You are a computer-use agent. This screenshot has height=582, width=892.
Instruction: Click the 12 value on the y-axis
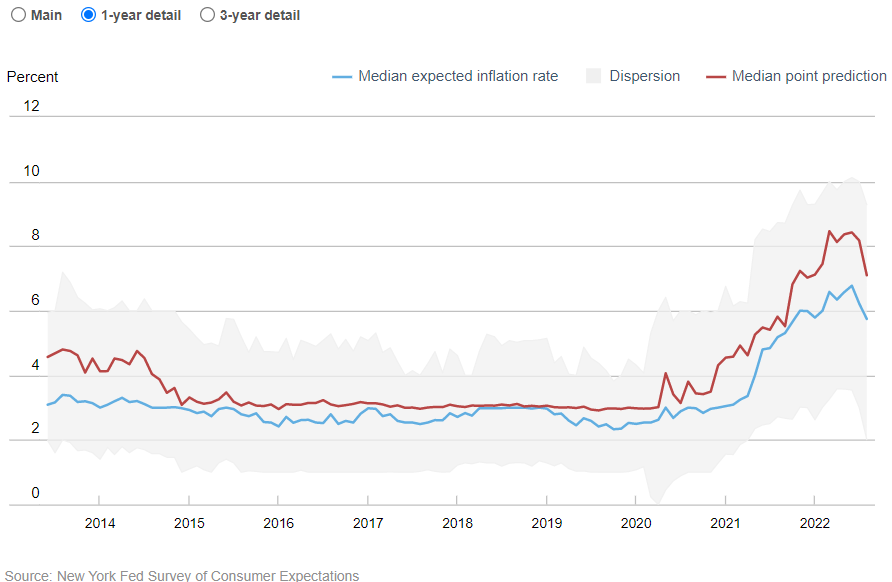31,106
